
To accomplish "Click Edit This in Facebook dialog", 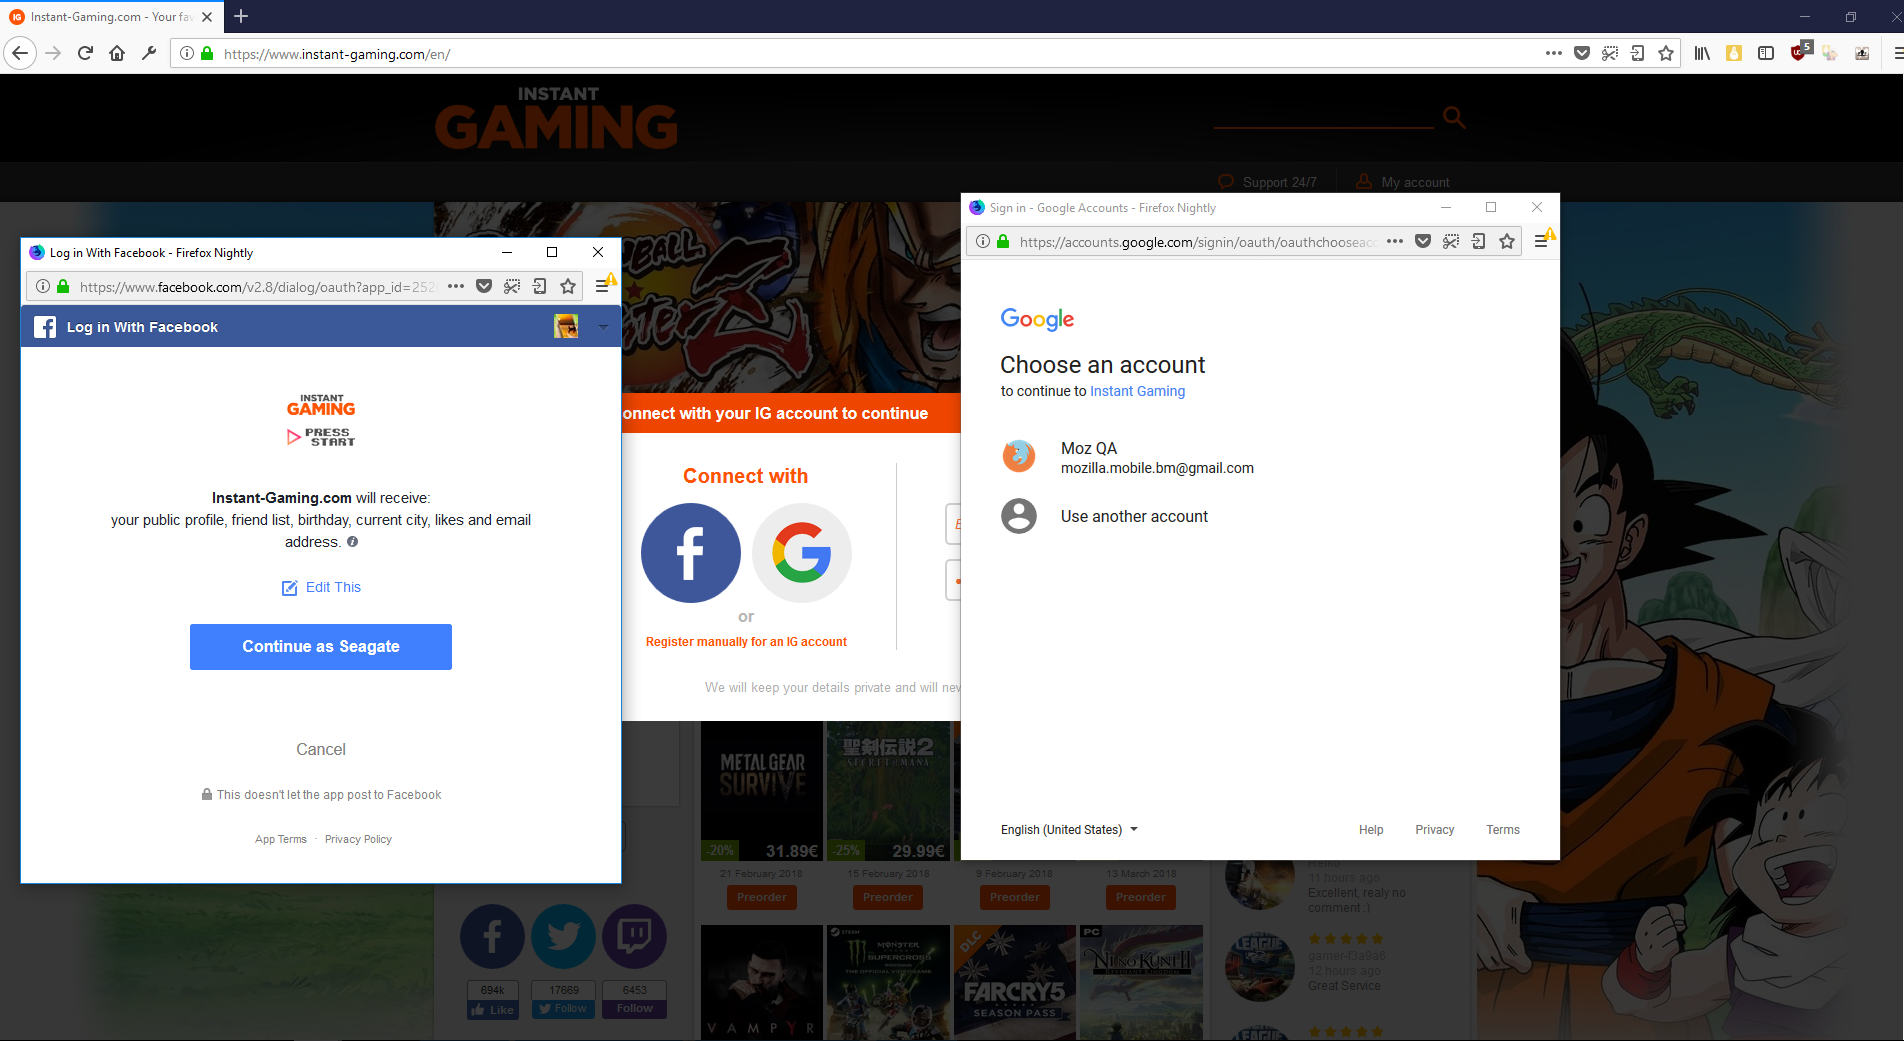I will [x=321, y=587].
